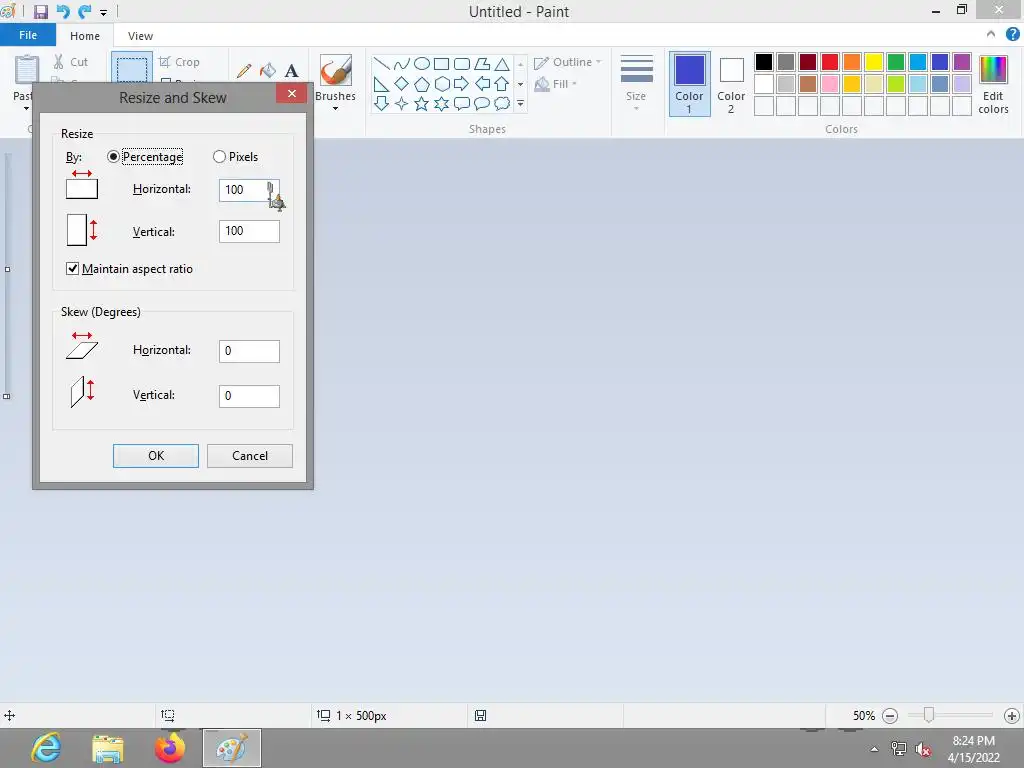Click the Resize Horizontal percentage field
The image size is (1024, 768).
tap(249, 190)
